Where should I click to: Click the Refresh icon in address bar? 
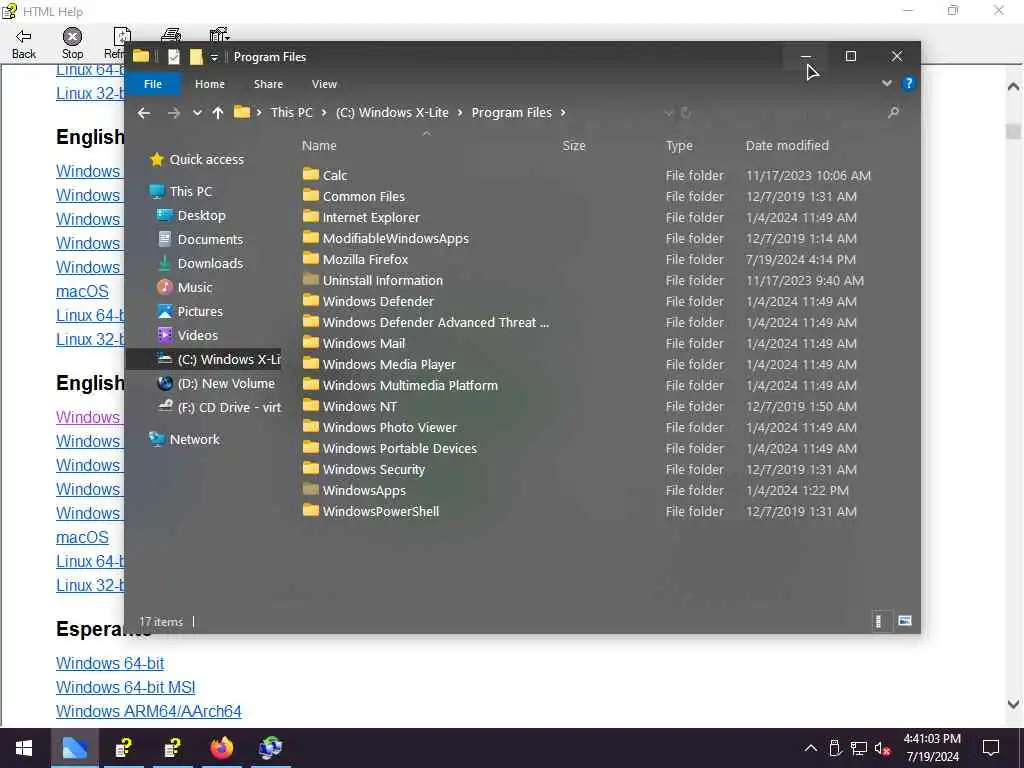coord(686,113)
